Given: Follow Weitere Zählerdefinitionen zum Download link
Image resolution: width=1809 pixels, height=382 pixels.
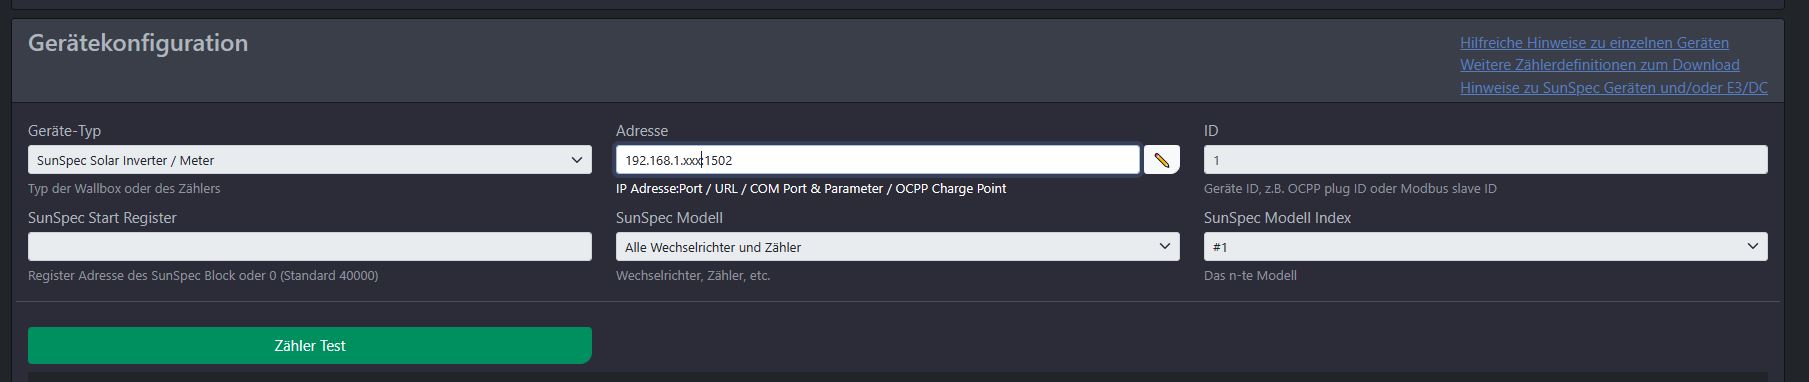Looking at the screenshot, I should [x=1599, y=65].
